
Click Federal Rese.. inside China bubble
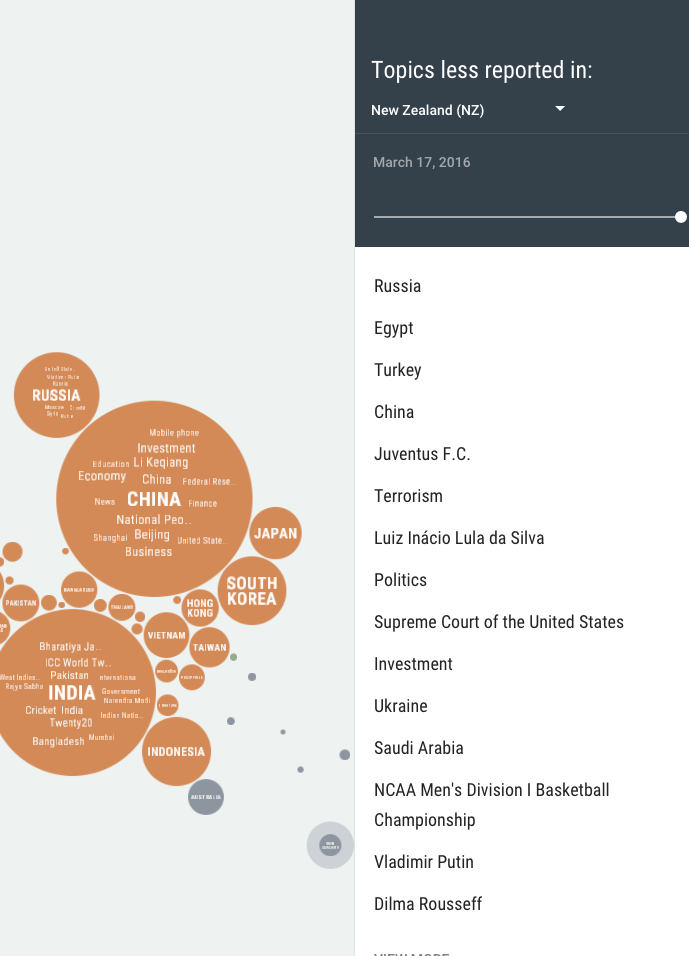tap(209, 482)
